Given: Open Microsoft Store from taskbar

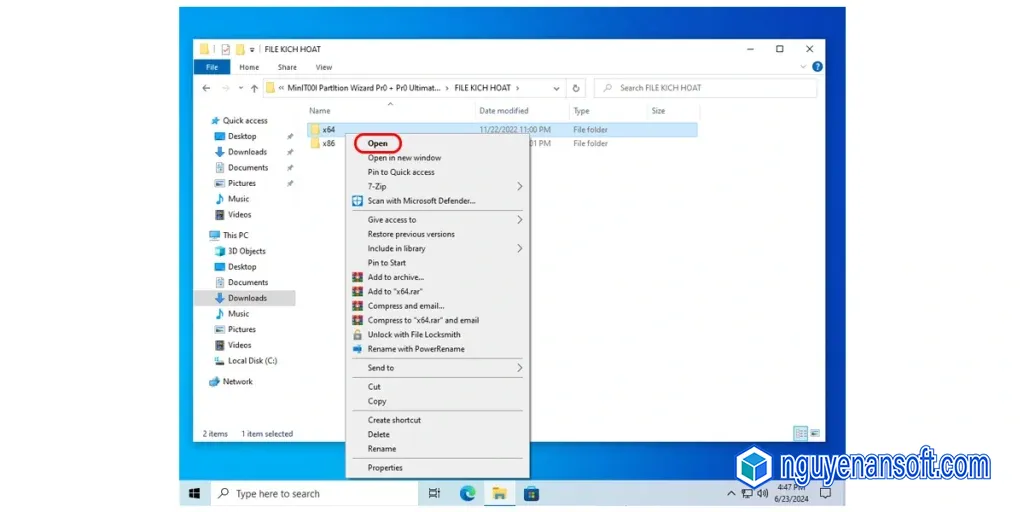Looking at the screenshot, I should pyautogui.click(x=531, y=494).
